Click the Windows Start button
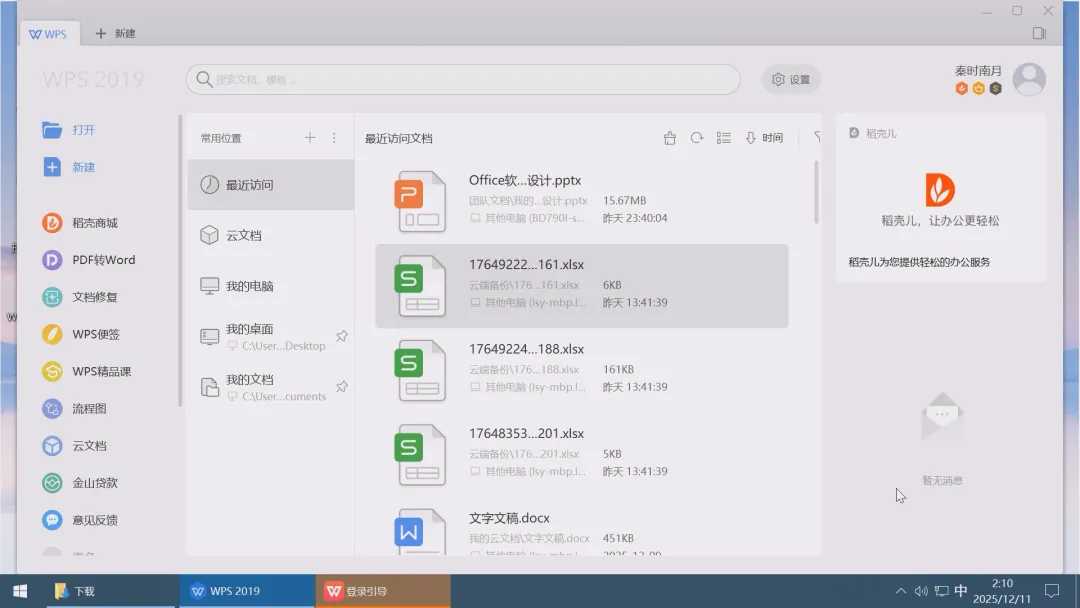The width and height of the screenshot is (1080, 608). 20,591
